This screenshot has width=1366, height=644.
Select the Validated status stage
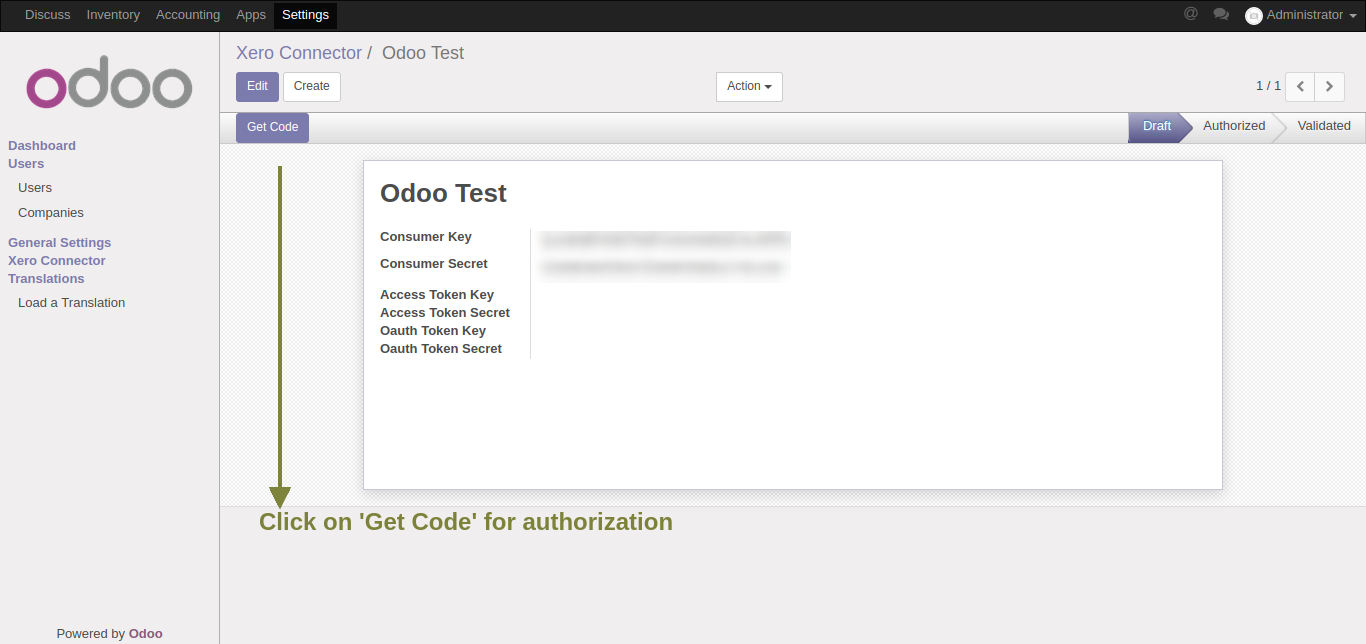tap(1324, 126)
